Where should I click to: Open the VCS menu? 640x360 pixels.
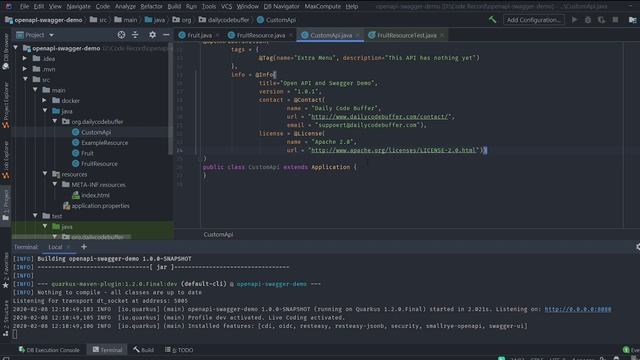226,7
